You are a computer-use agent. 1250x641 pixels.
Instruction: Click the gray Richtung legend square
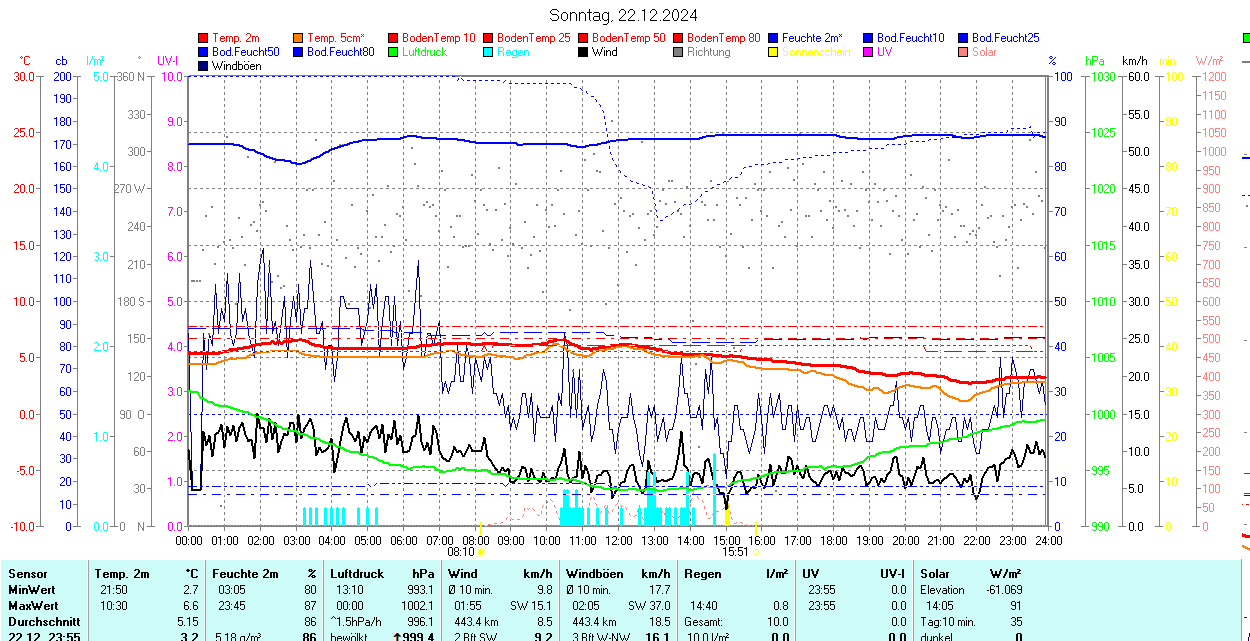(678, 52)
